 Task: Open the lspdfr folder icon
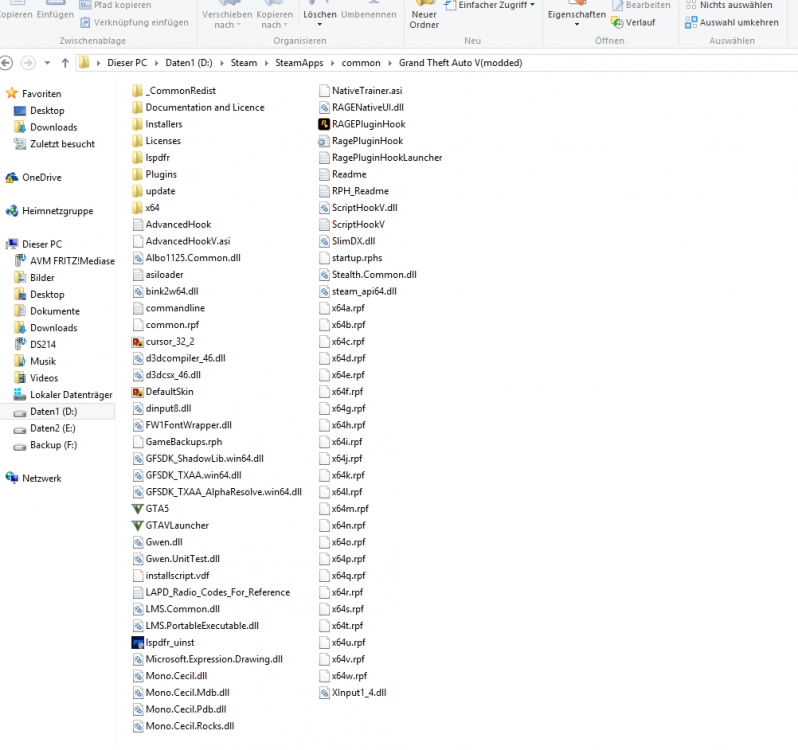pos(137,158)
